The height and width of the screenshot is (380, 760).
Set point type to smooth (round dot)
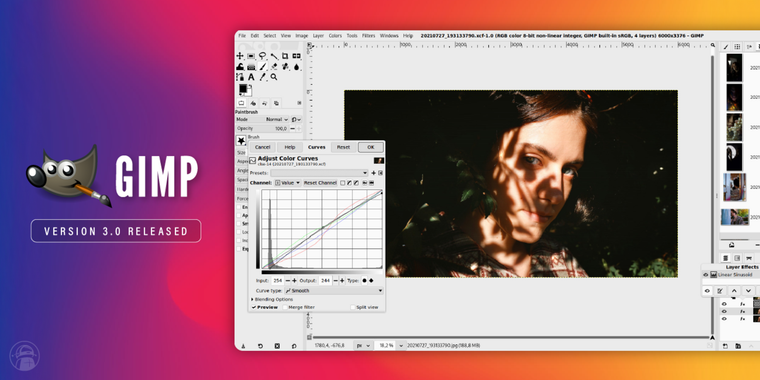[x=364, y=281]
